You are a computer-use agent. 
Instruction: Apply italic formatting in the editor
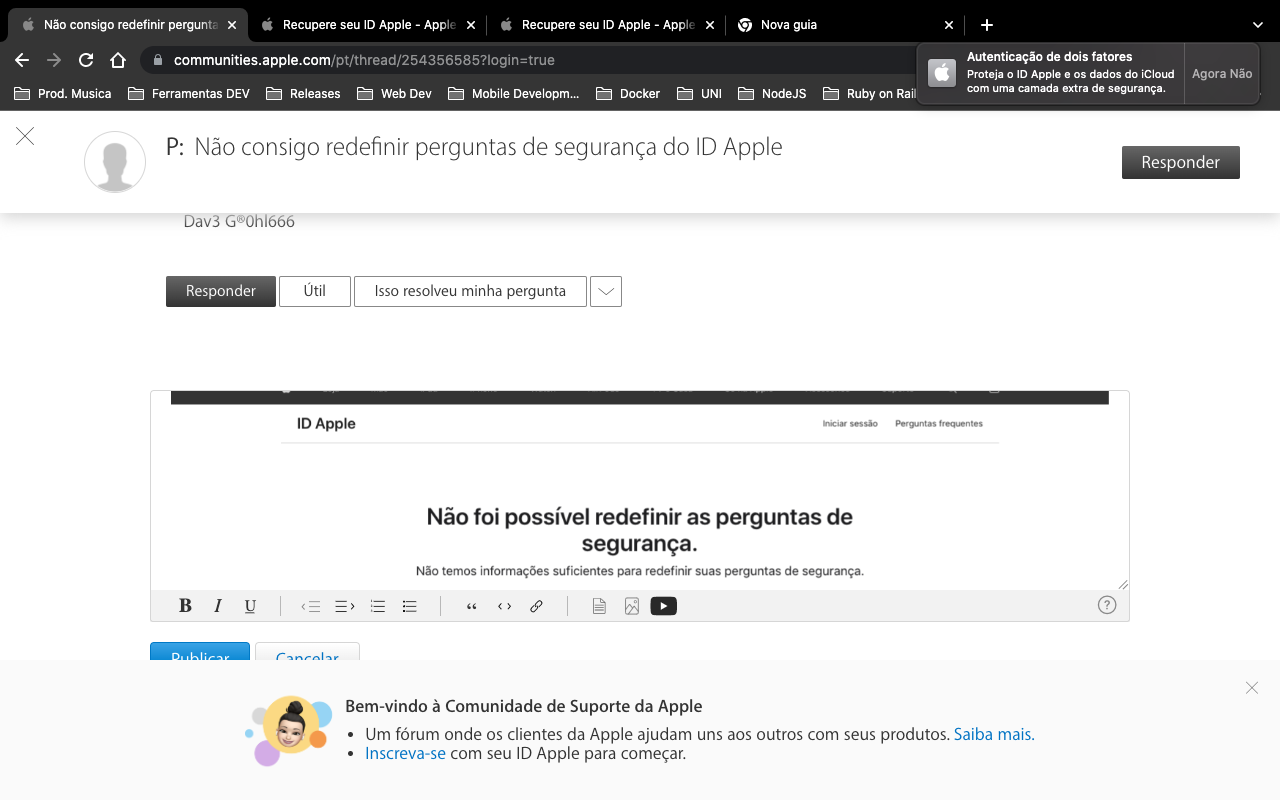(218, 606)
